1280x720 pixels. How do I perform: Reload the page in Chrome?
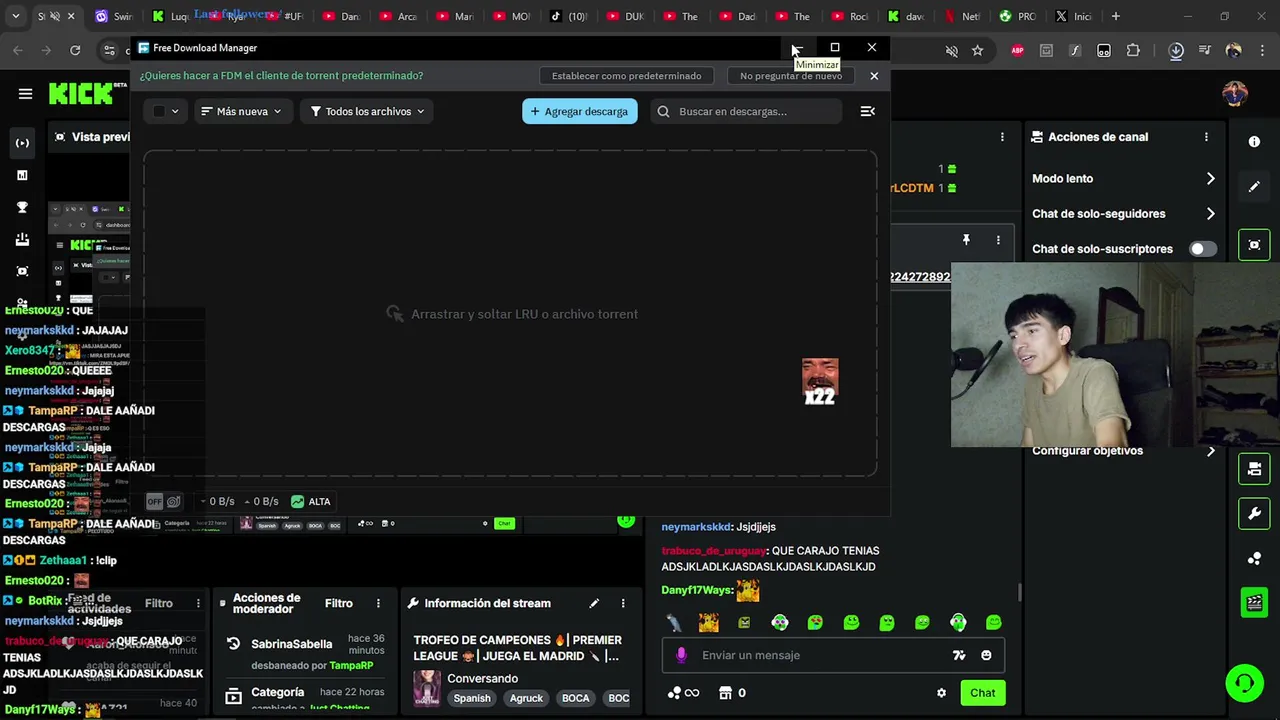[75, 50]
